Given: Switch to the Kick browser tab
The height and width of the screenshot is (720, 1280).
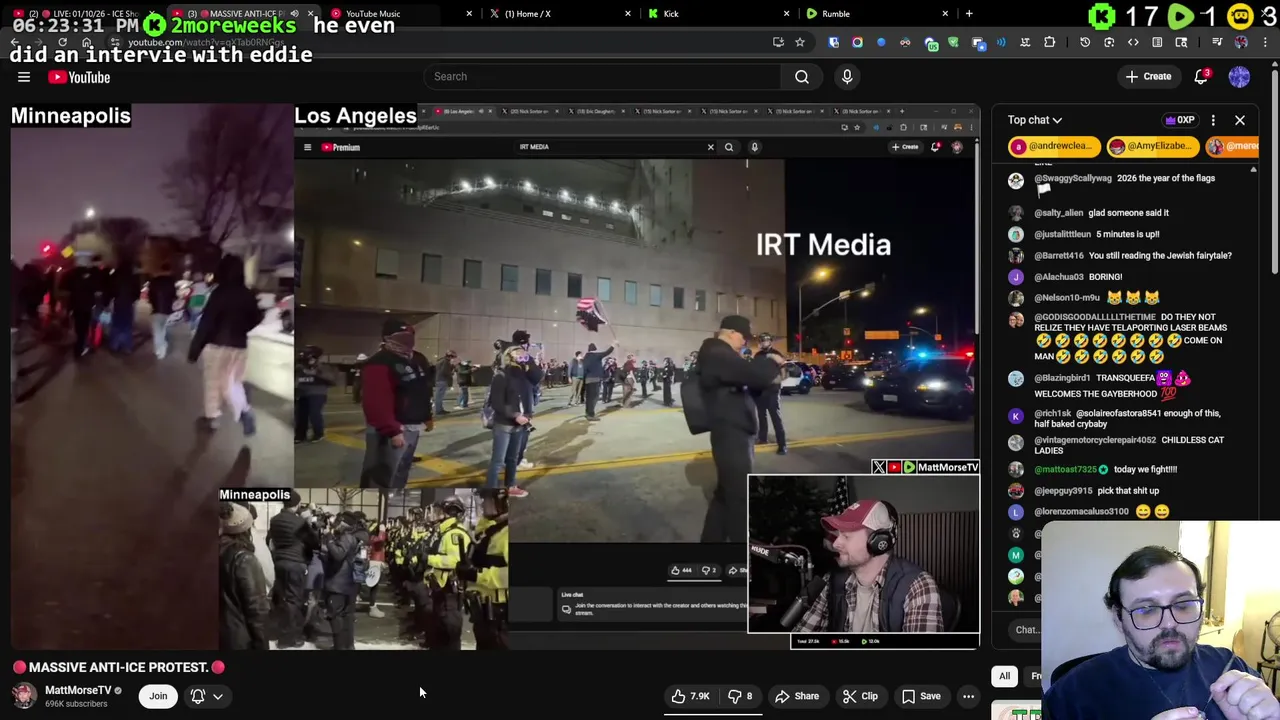Looking at the screenshot, I should point(671,14).
